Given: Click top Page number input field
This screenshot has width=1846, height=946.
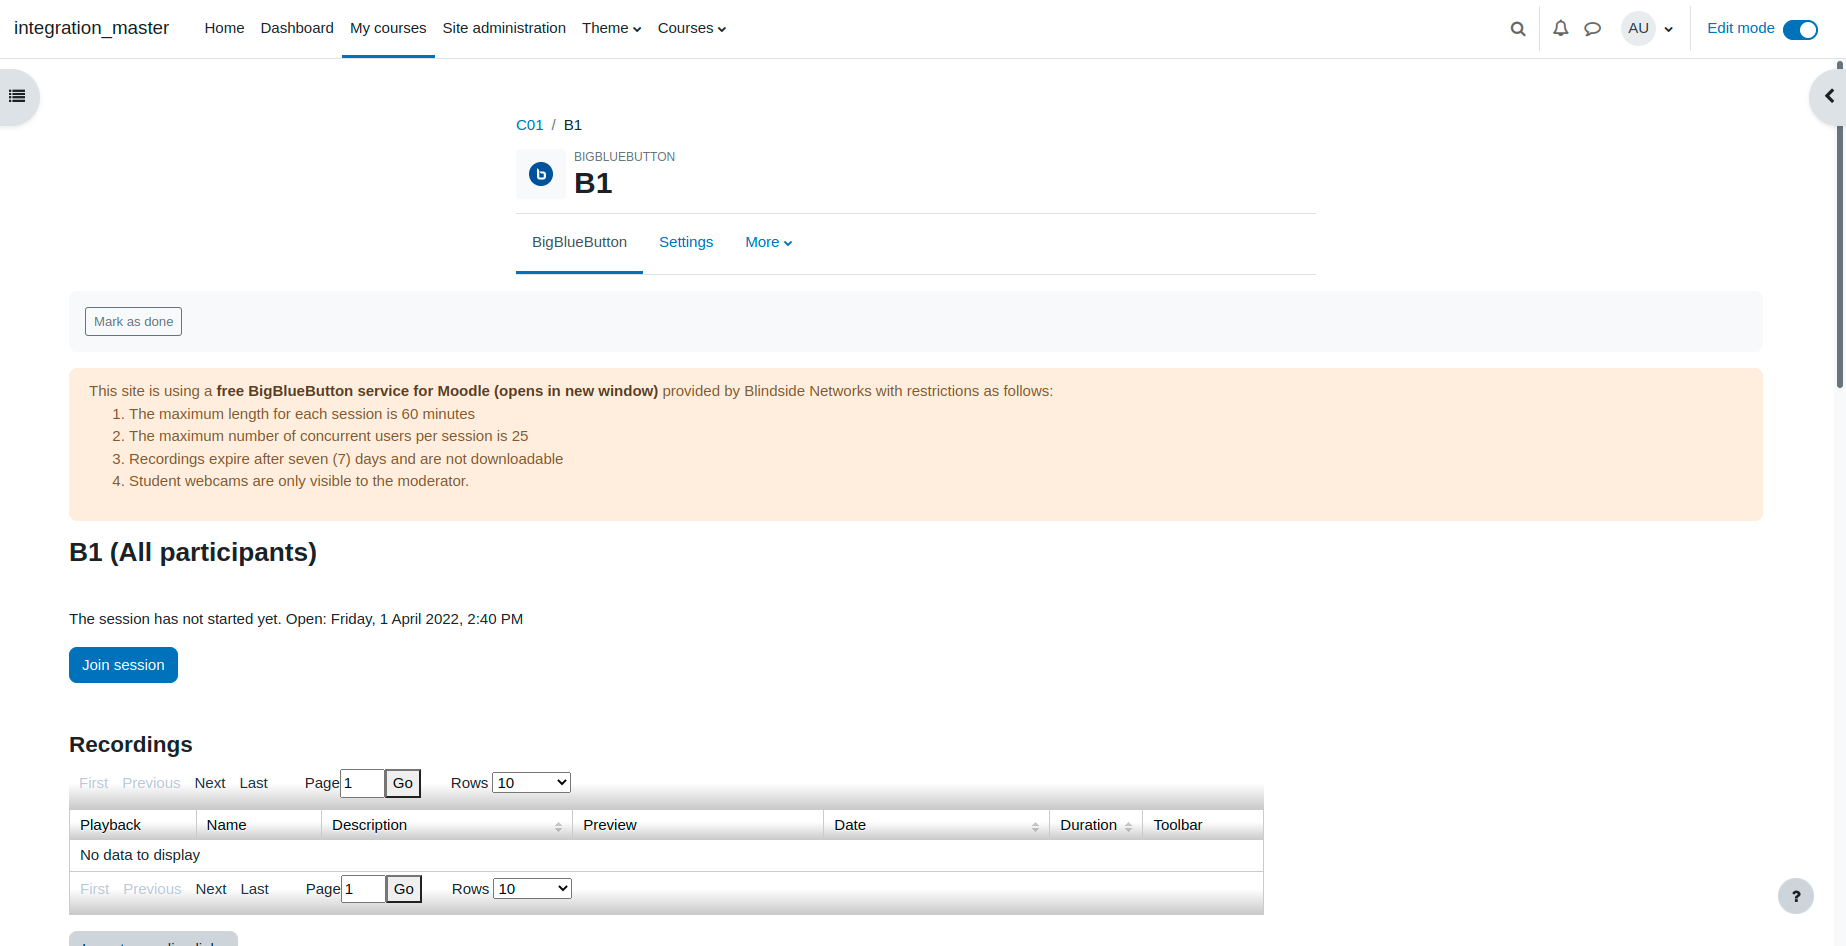Looking at the screenshot, I should click(362, 783).
